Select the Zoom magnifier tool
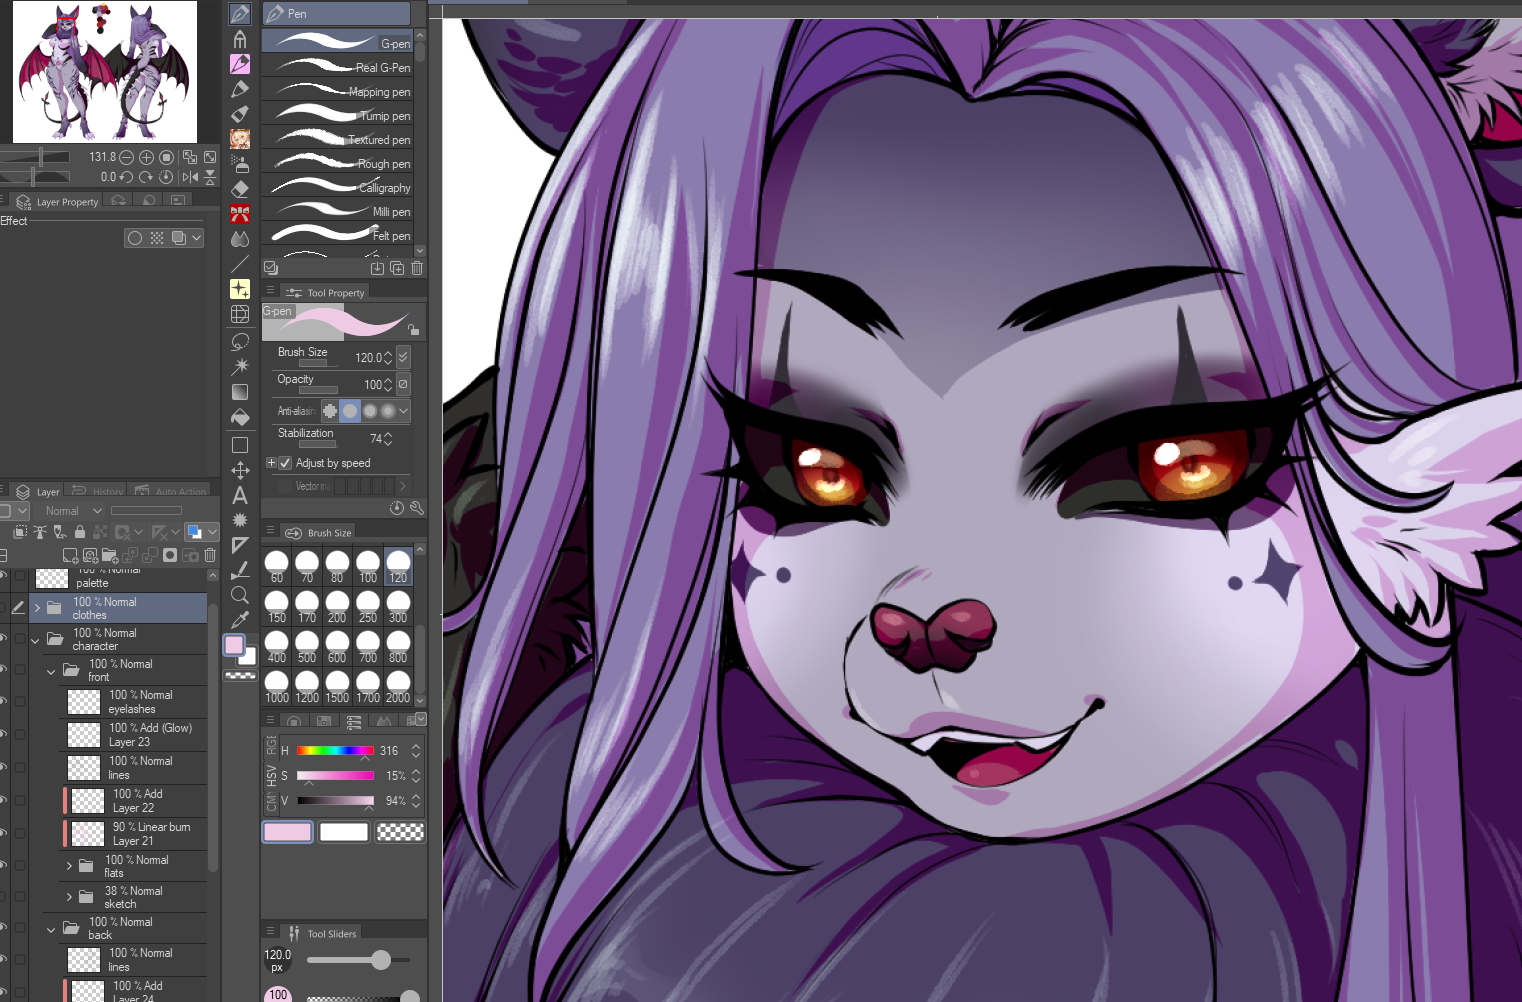 240,595
